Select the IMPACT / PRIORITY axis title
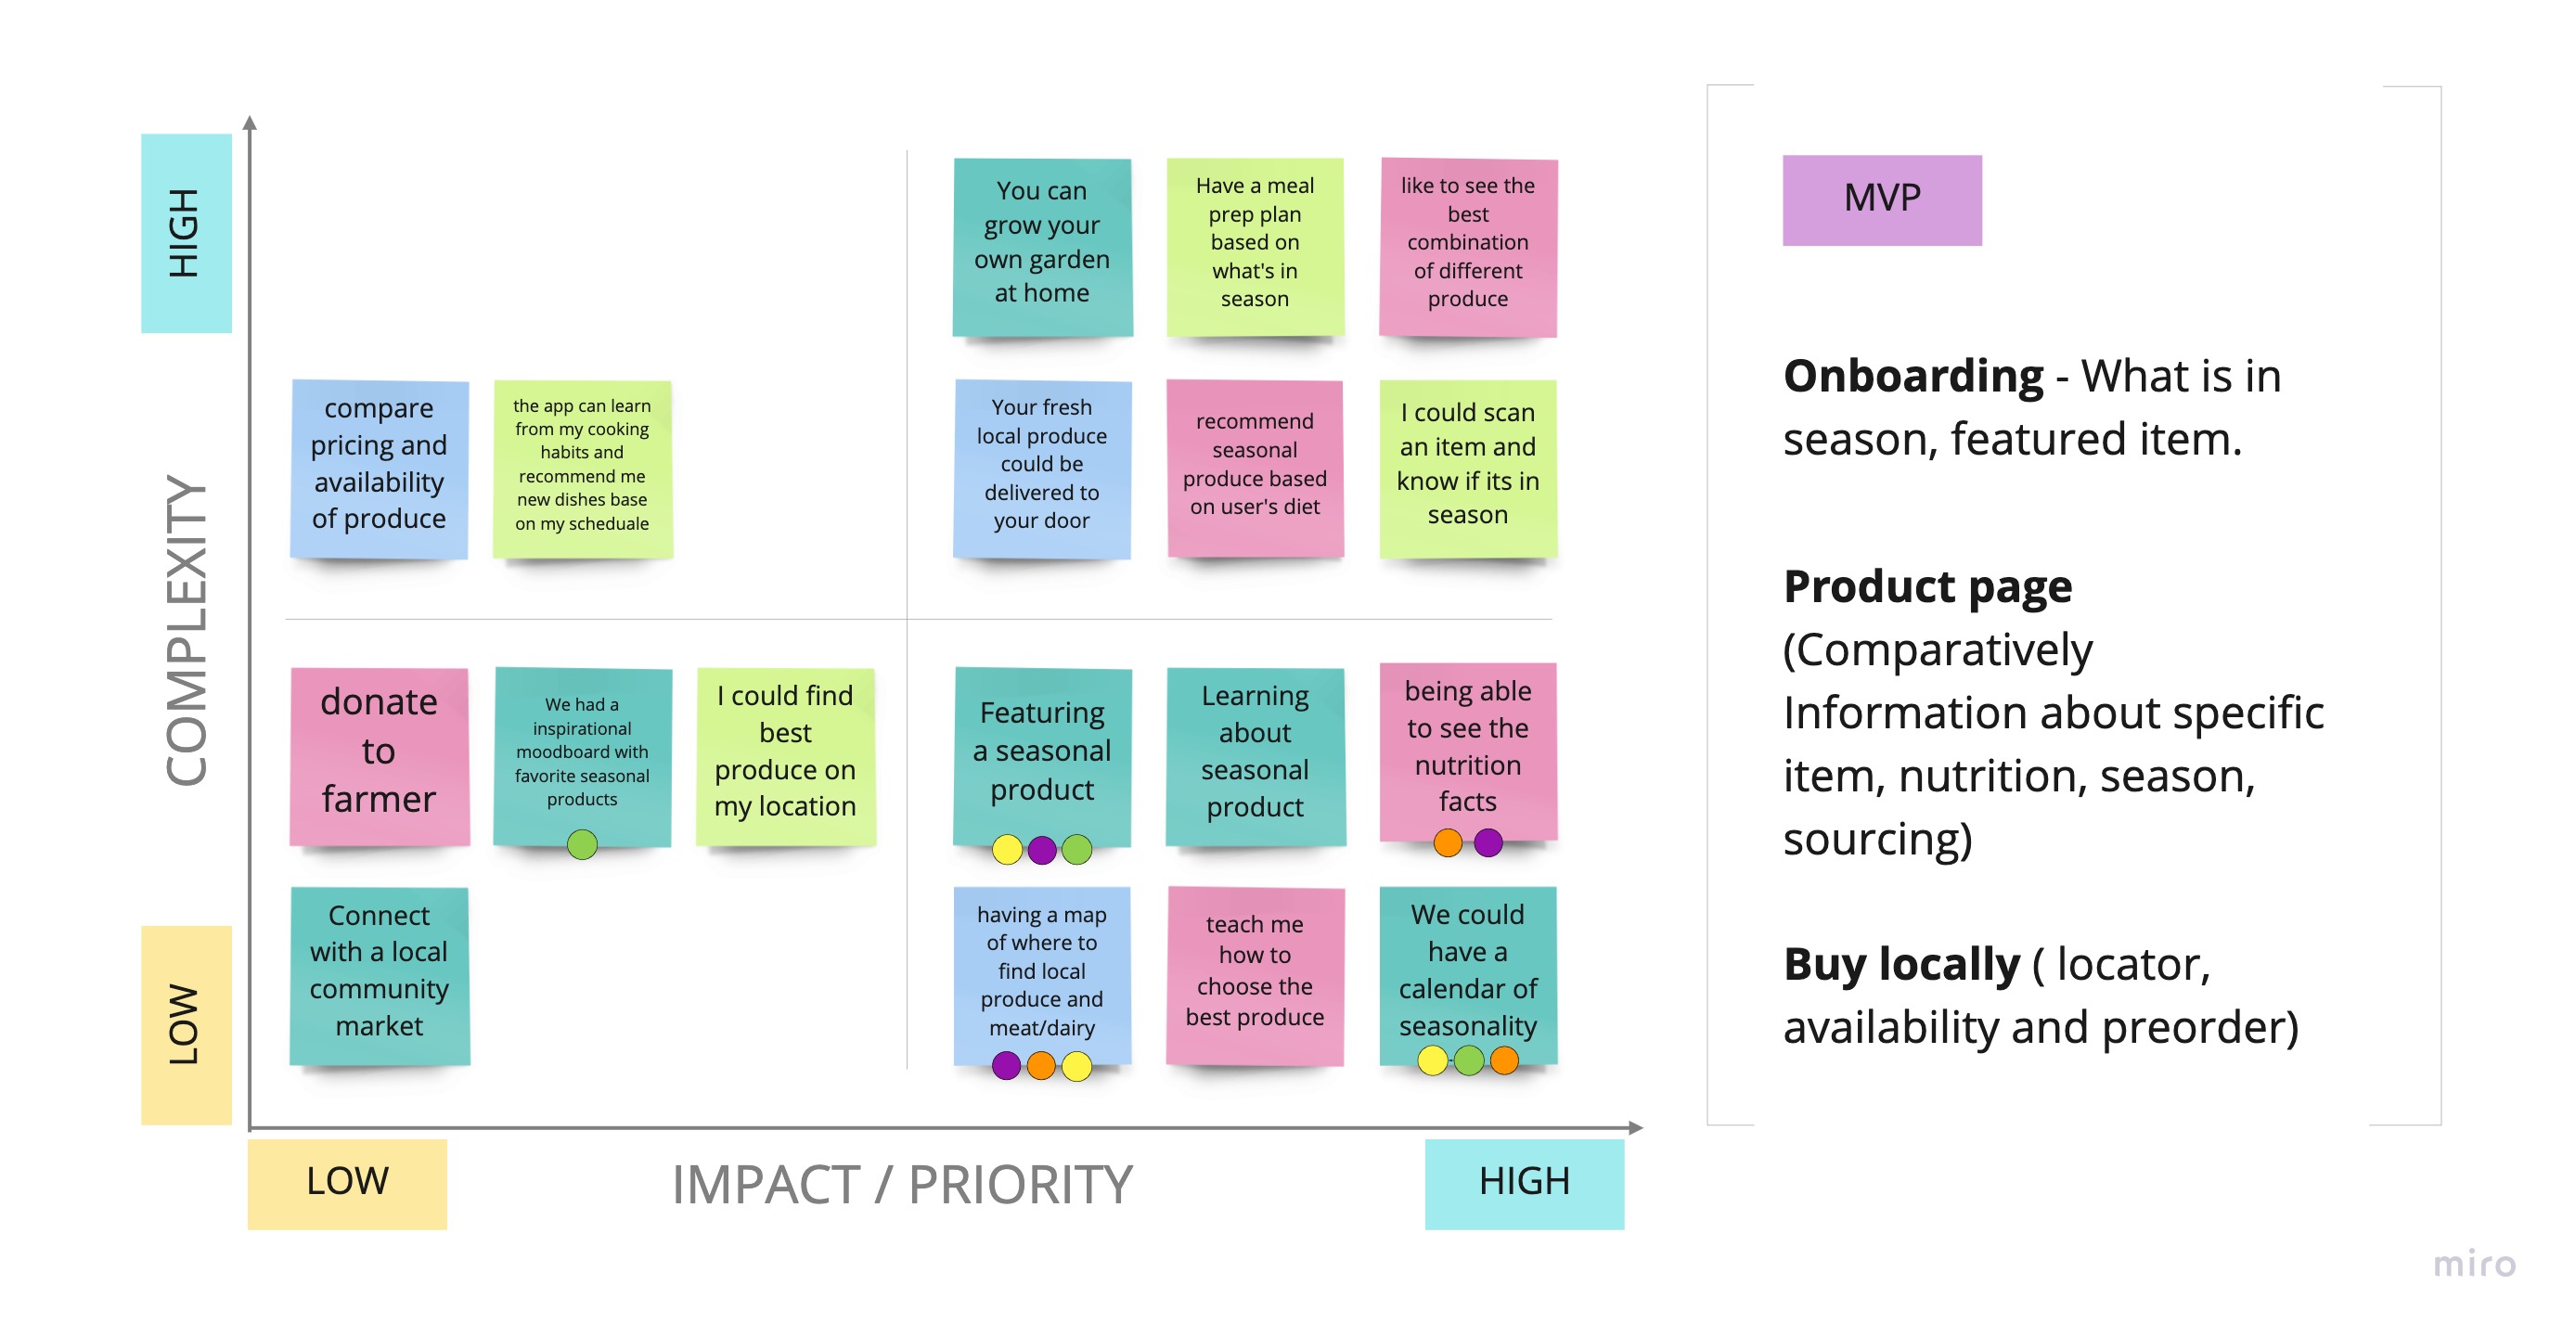This screenshot has width=2576, height=1336. point(902,1184)
